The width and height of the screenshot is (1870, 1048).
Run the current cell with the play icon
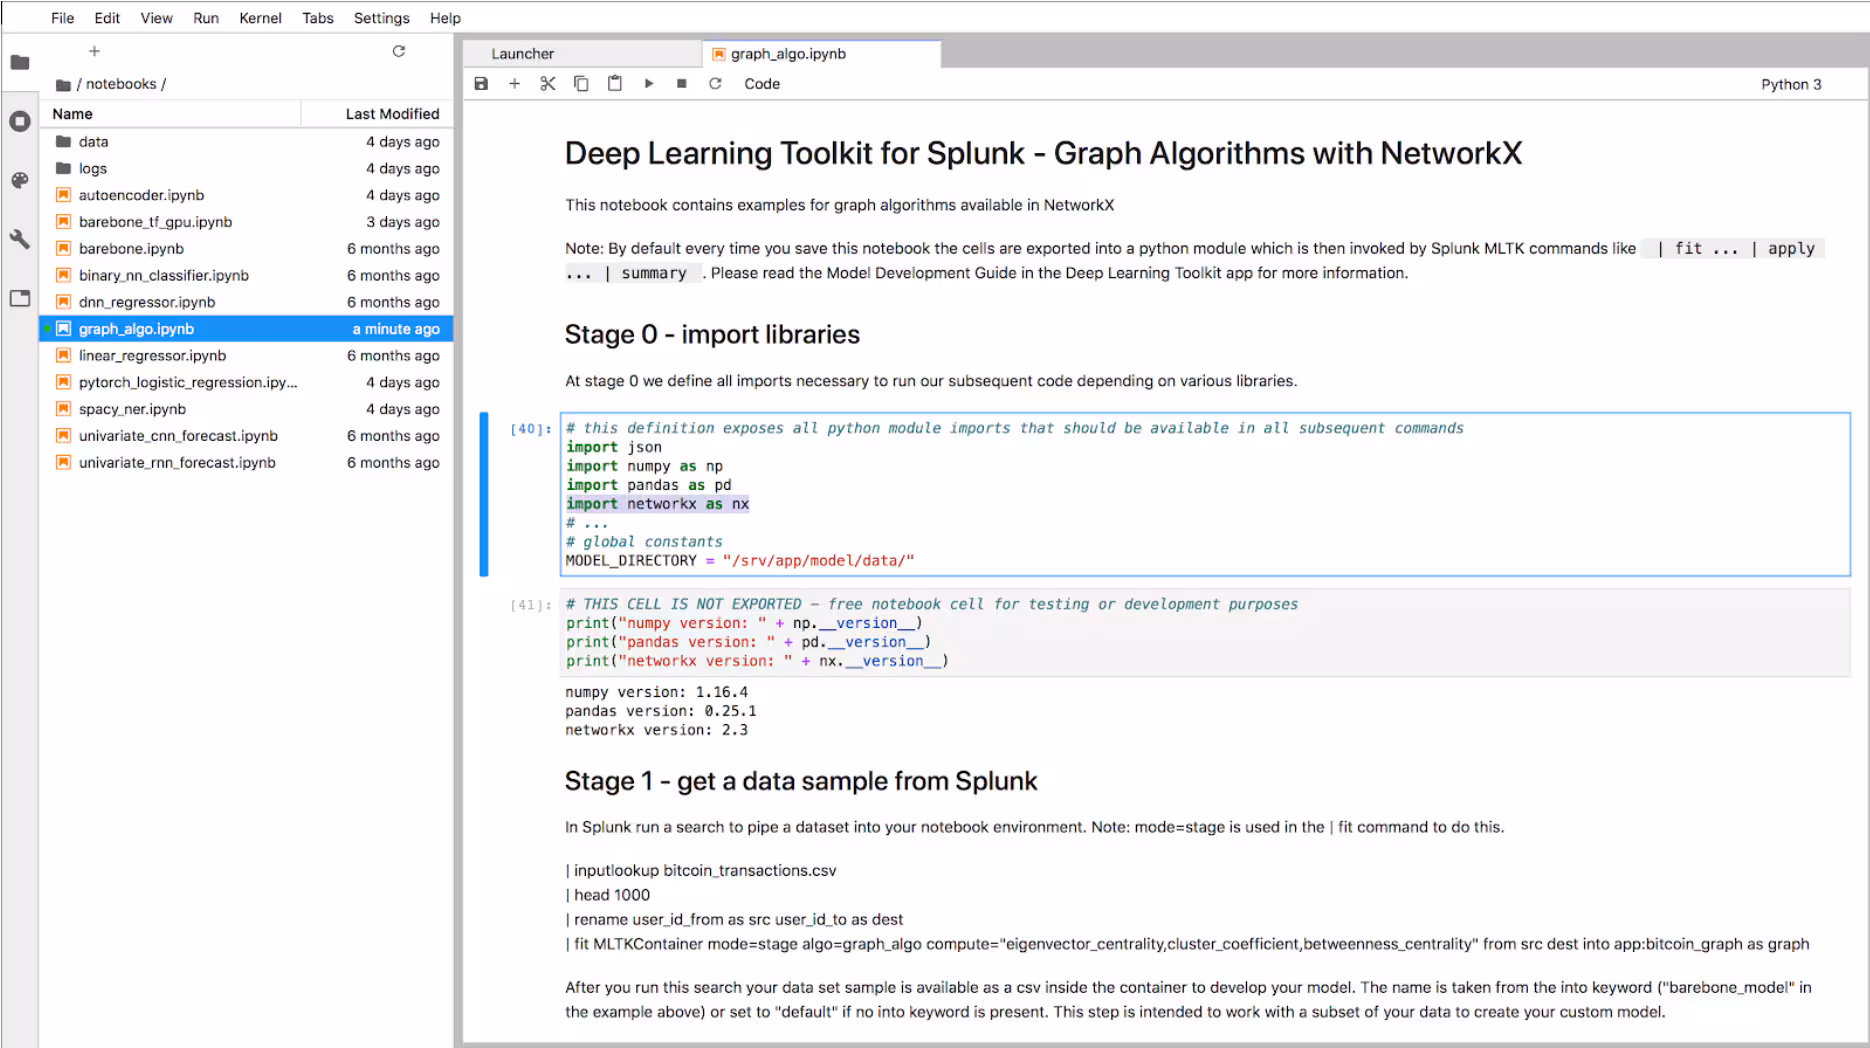pyautogui.click(x=649, y=84)
